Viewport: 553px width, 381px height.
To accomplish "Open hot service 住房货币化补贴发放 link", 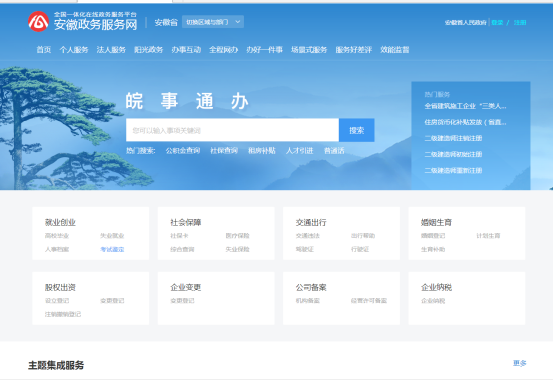I will tap(466, 122).
